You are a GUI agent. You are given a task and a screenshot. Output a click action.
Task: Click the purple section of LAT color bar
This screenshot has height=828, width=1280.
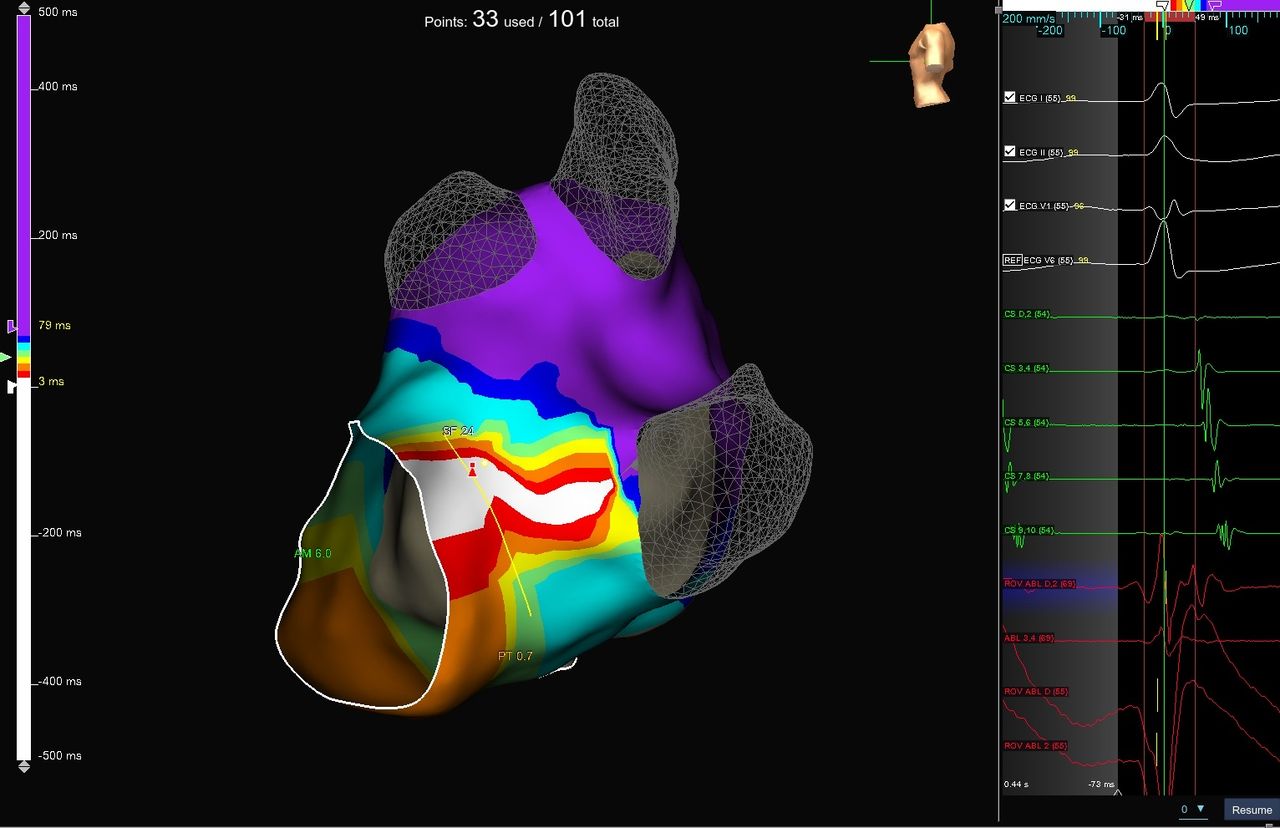click(x=24, y=170)
